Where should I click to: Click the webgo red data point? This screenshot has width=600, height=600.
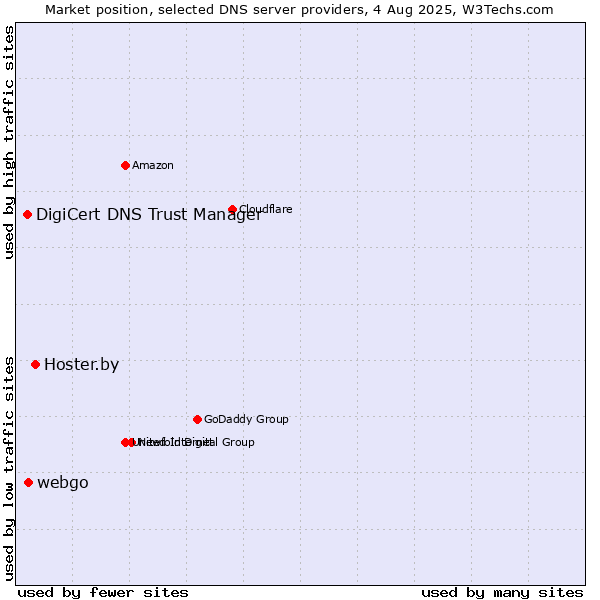(28, 482)
